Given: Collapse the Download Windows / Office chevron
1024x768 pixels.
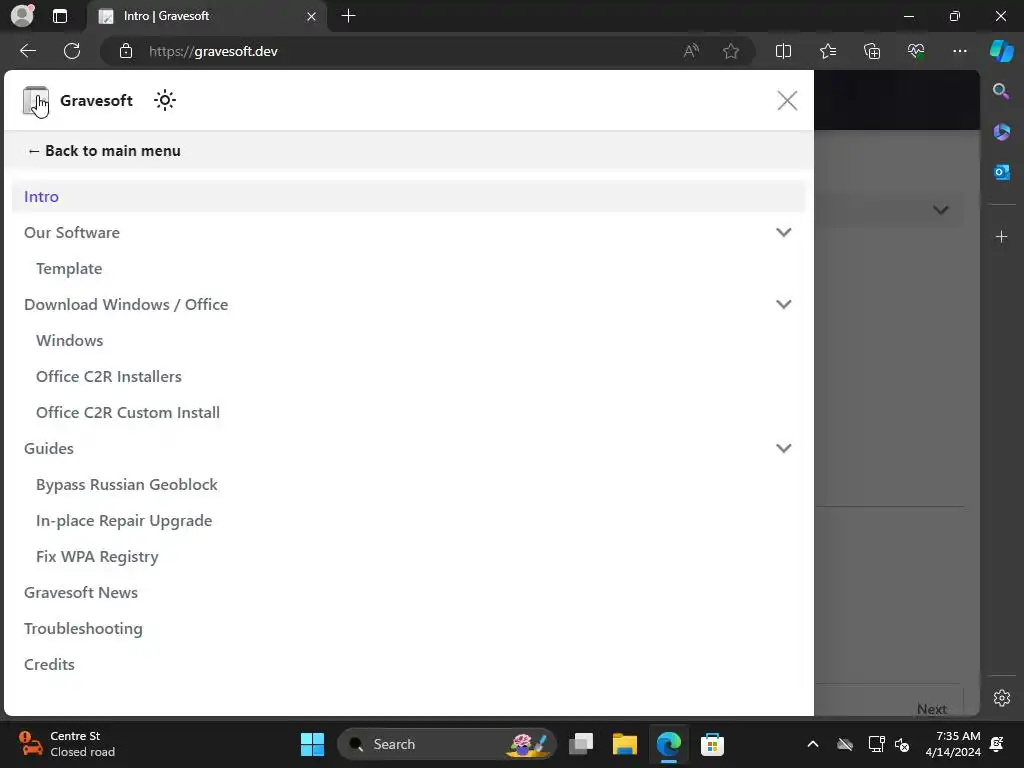Looking at the screenshot, I should click(x=783, y=304).
